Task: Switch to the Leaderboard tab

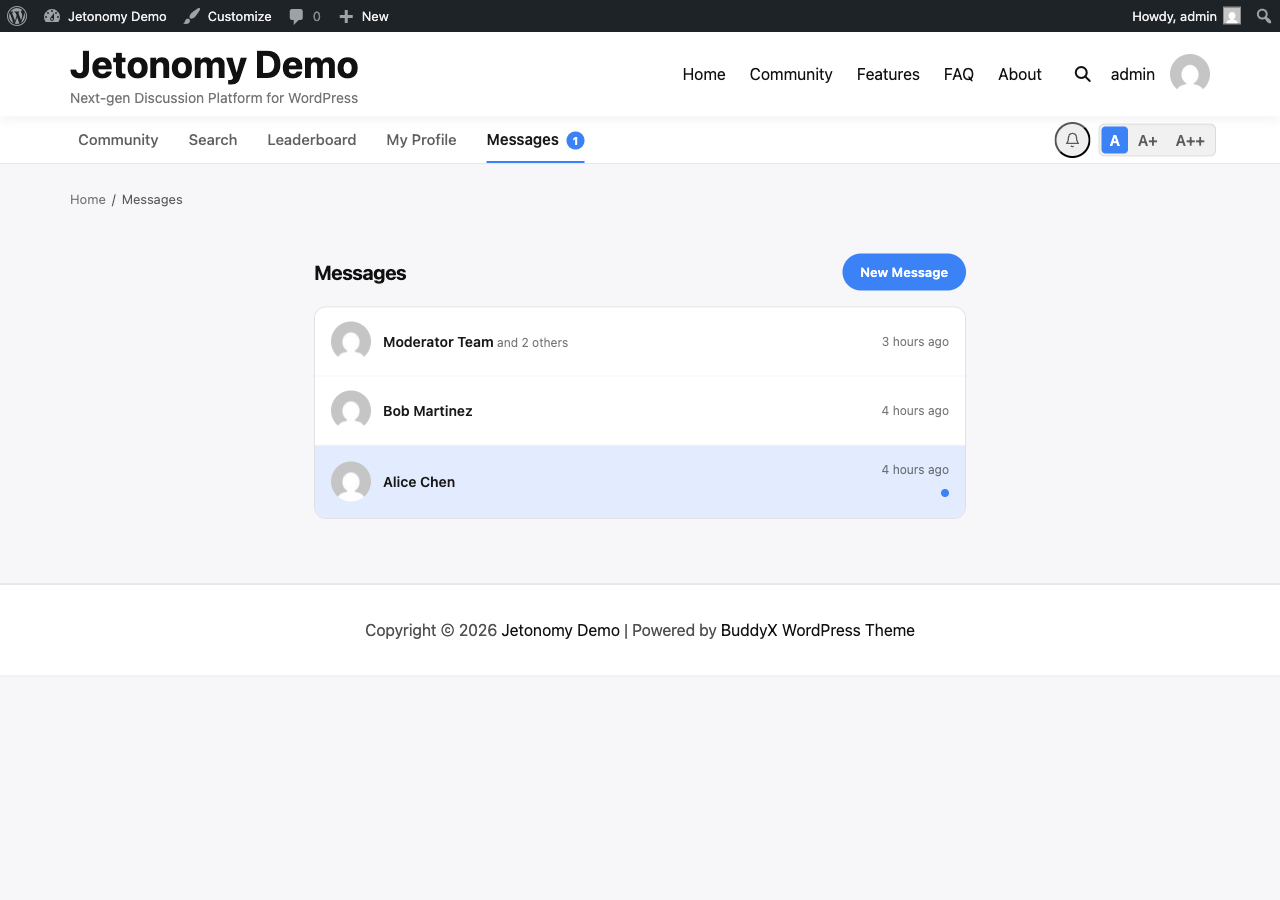Action: (x=311, y=140)
